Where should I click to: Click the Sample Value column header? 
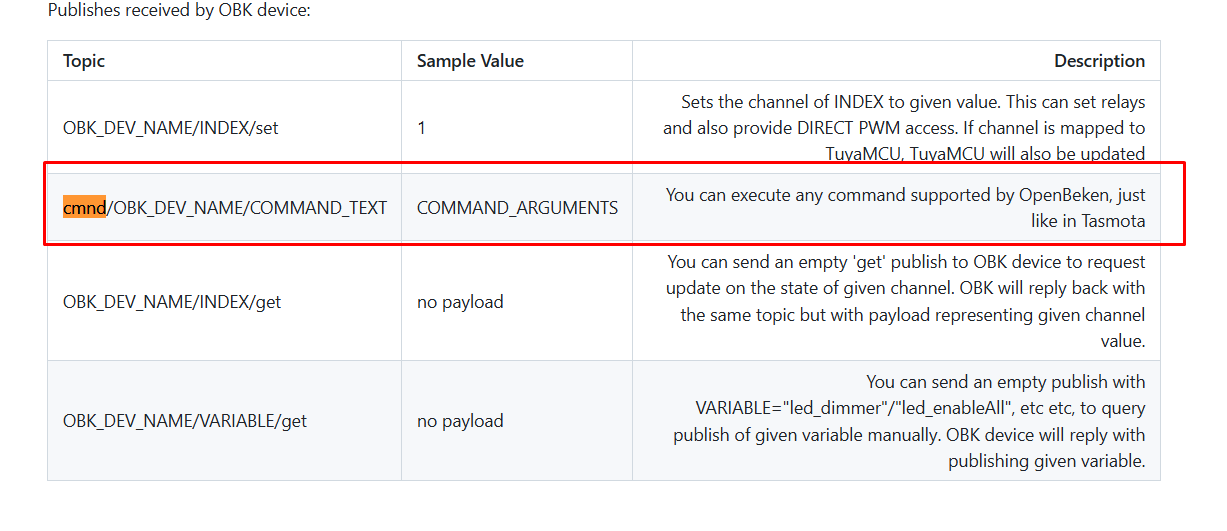coord(470,61)
